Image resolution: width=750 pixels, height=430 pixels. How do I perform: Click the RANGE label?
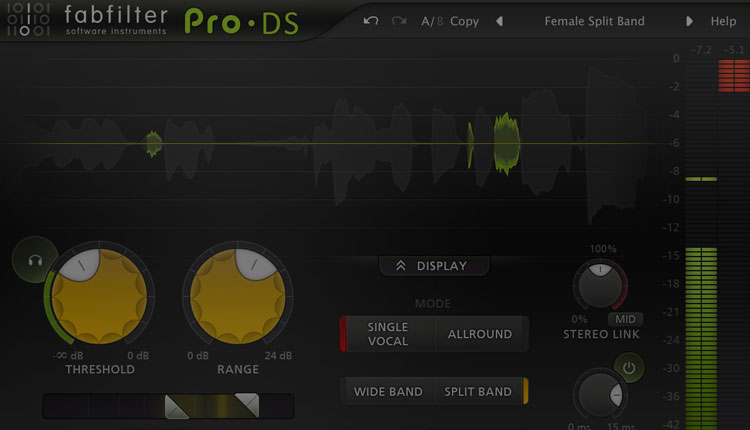click(x=238, y=369)
